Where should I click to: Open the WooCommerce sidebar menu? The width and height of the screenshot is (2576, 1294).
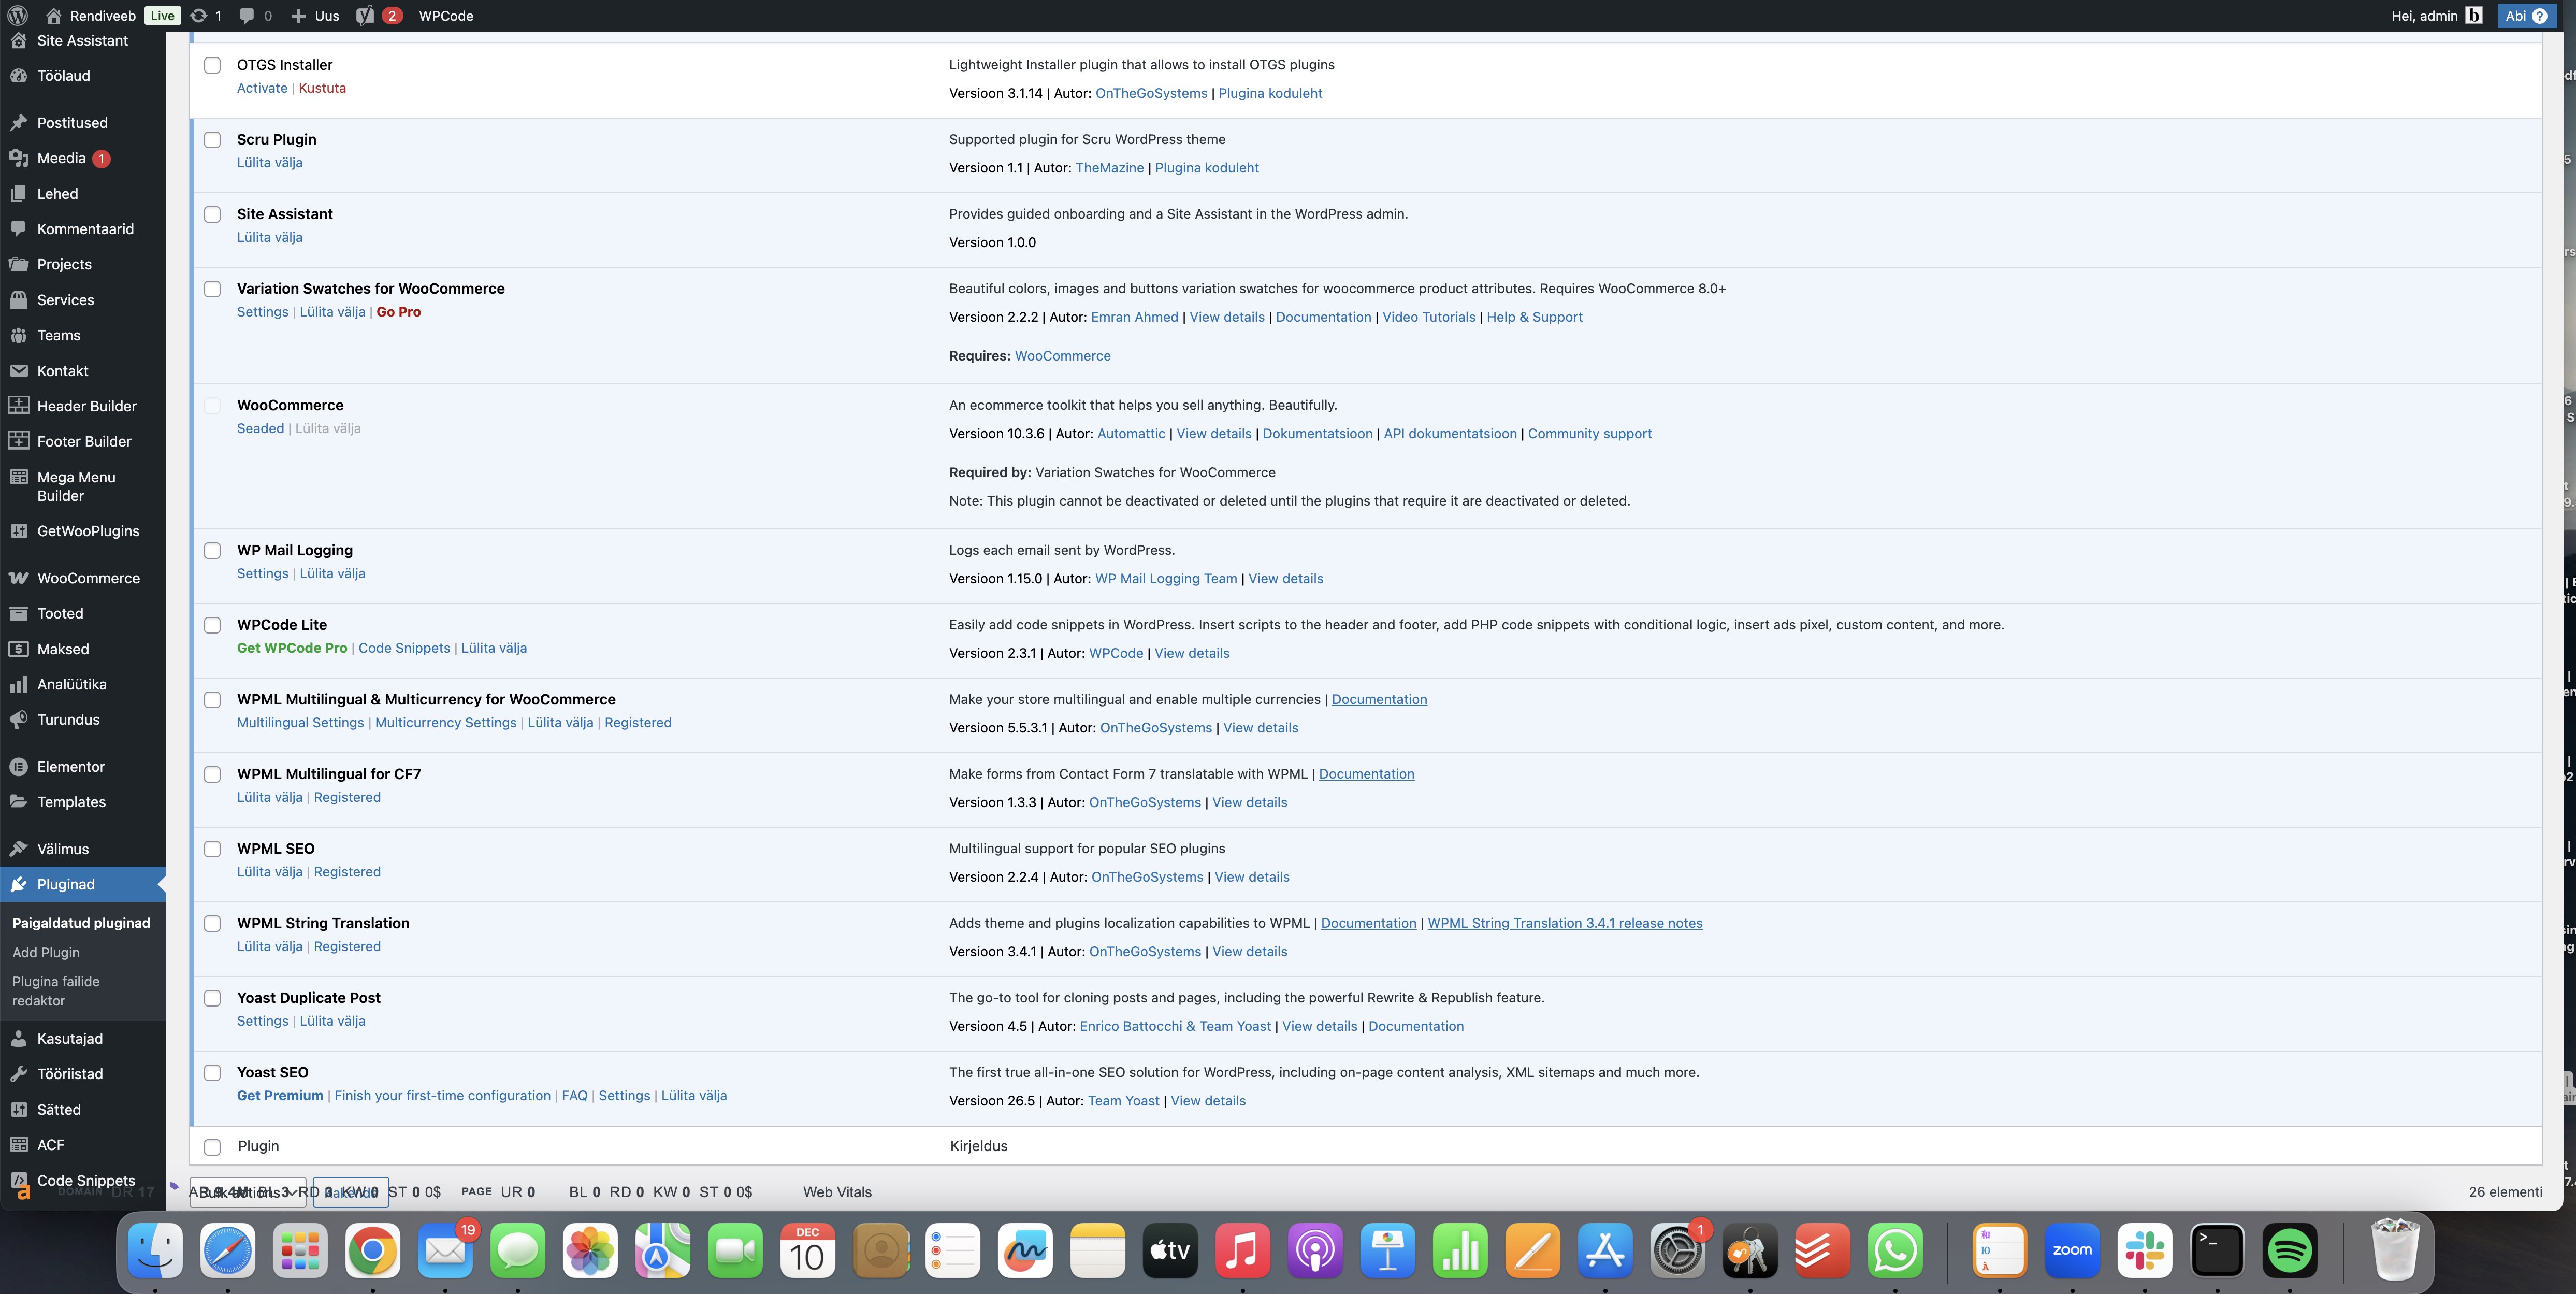click(x=88, y=578)
